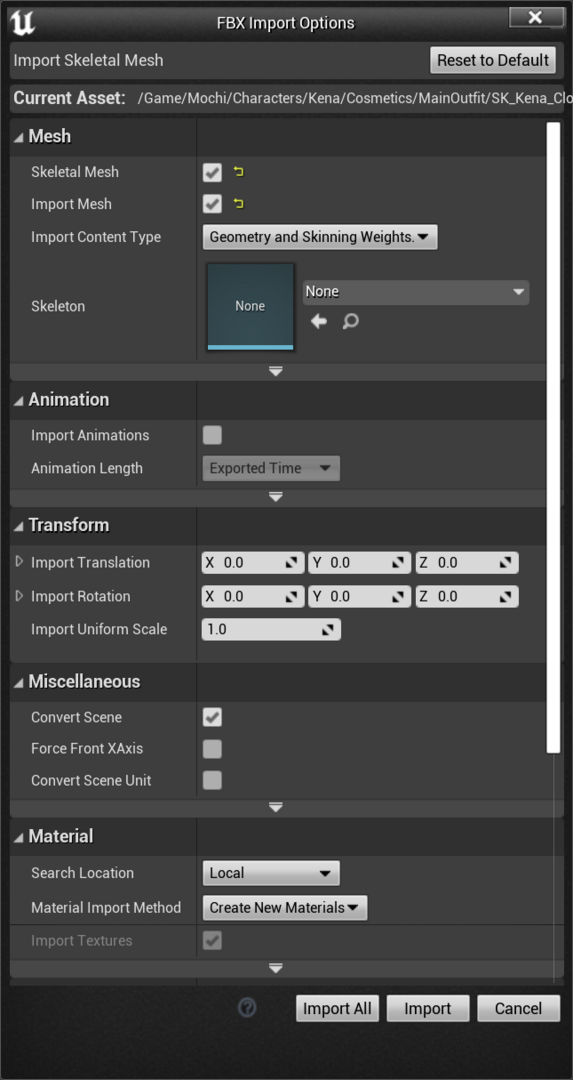Image resolution: width=573 pixels, height=1080 pixels.
Task: Click Reset to Default button
Action: tap(493, 60)
